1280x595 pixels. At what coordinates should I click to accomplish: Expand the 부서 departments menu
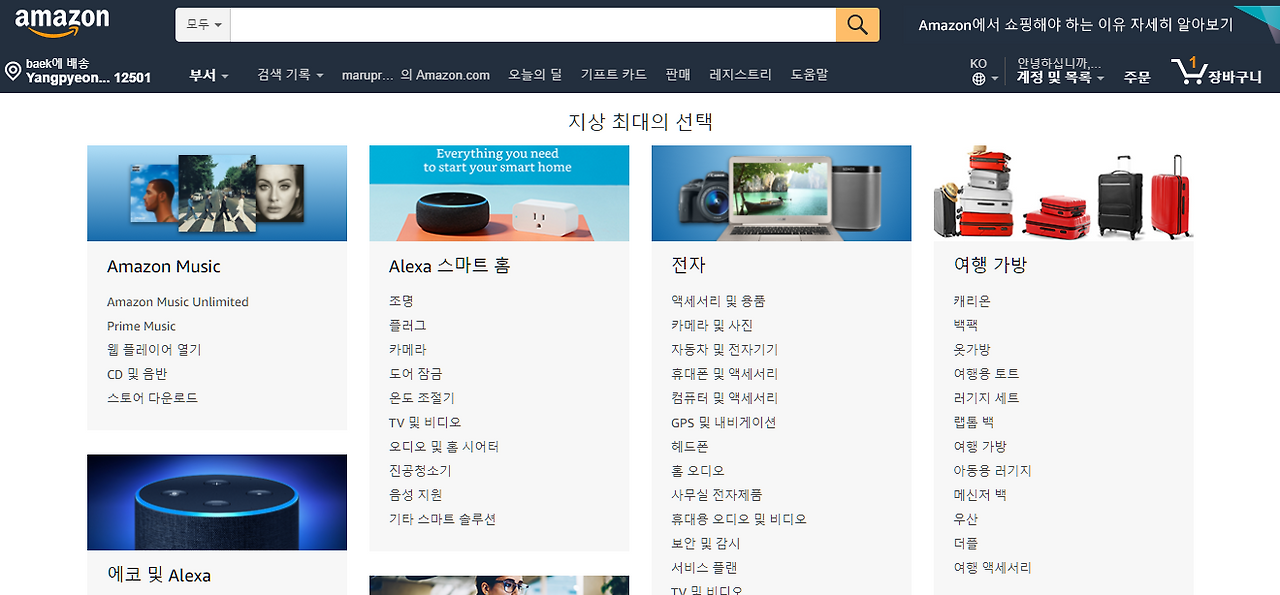209,75
